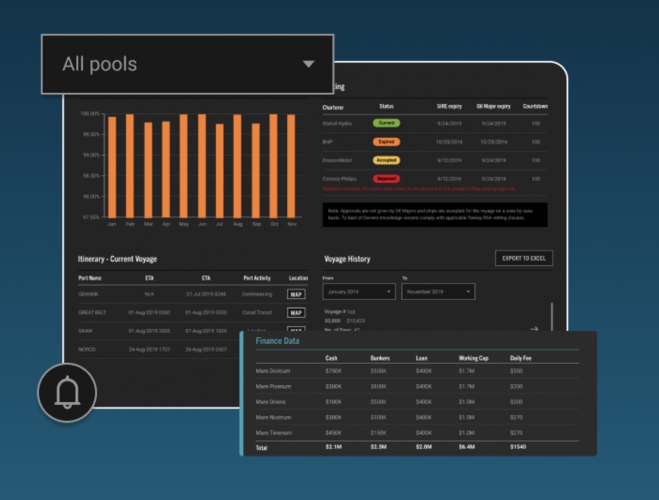Click the Nov bar in the chart

291,166
